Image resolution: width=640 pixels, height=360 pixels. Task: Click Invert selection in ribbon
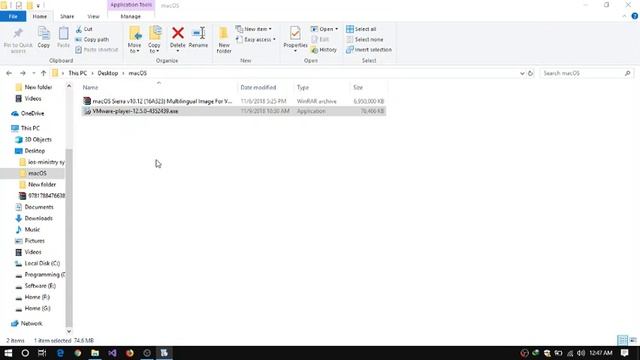(x=369, y=50)
